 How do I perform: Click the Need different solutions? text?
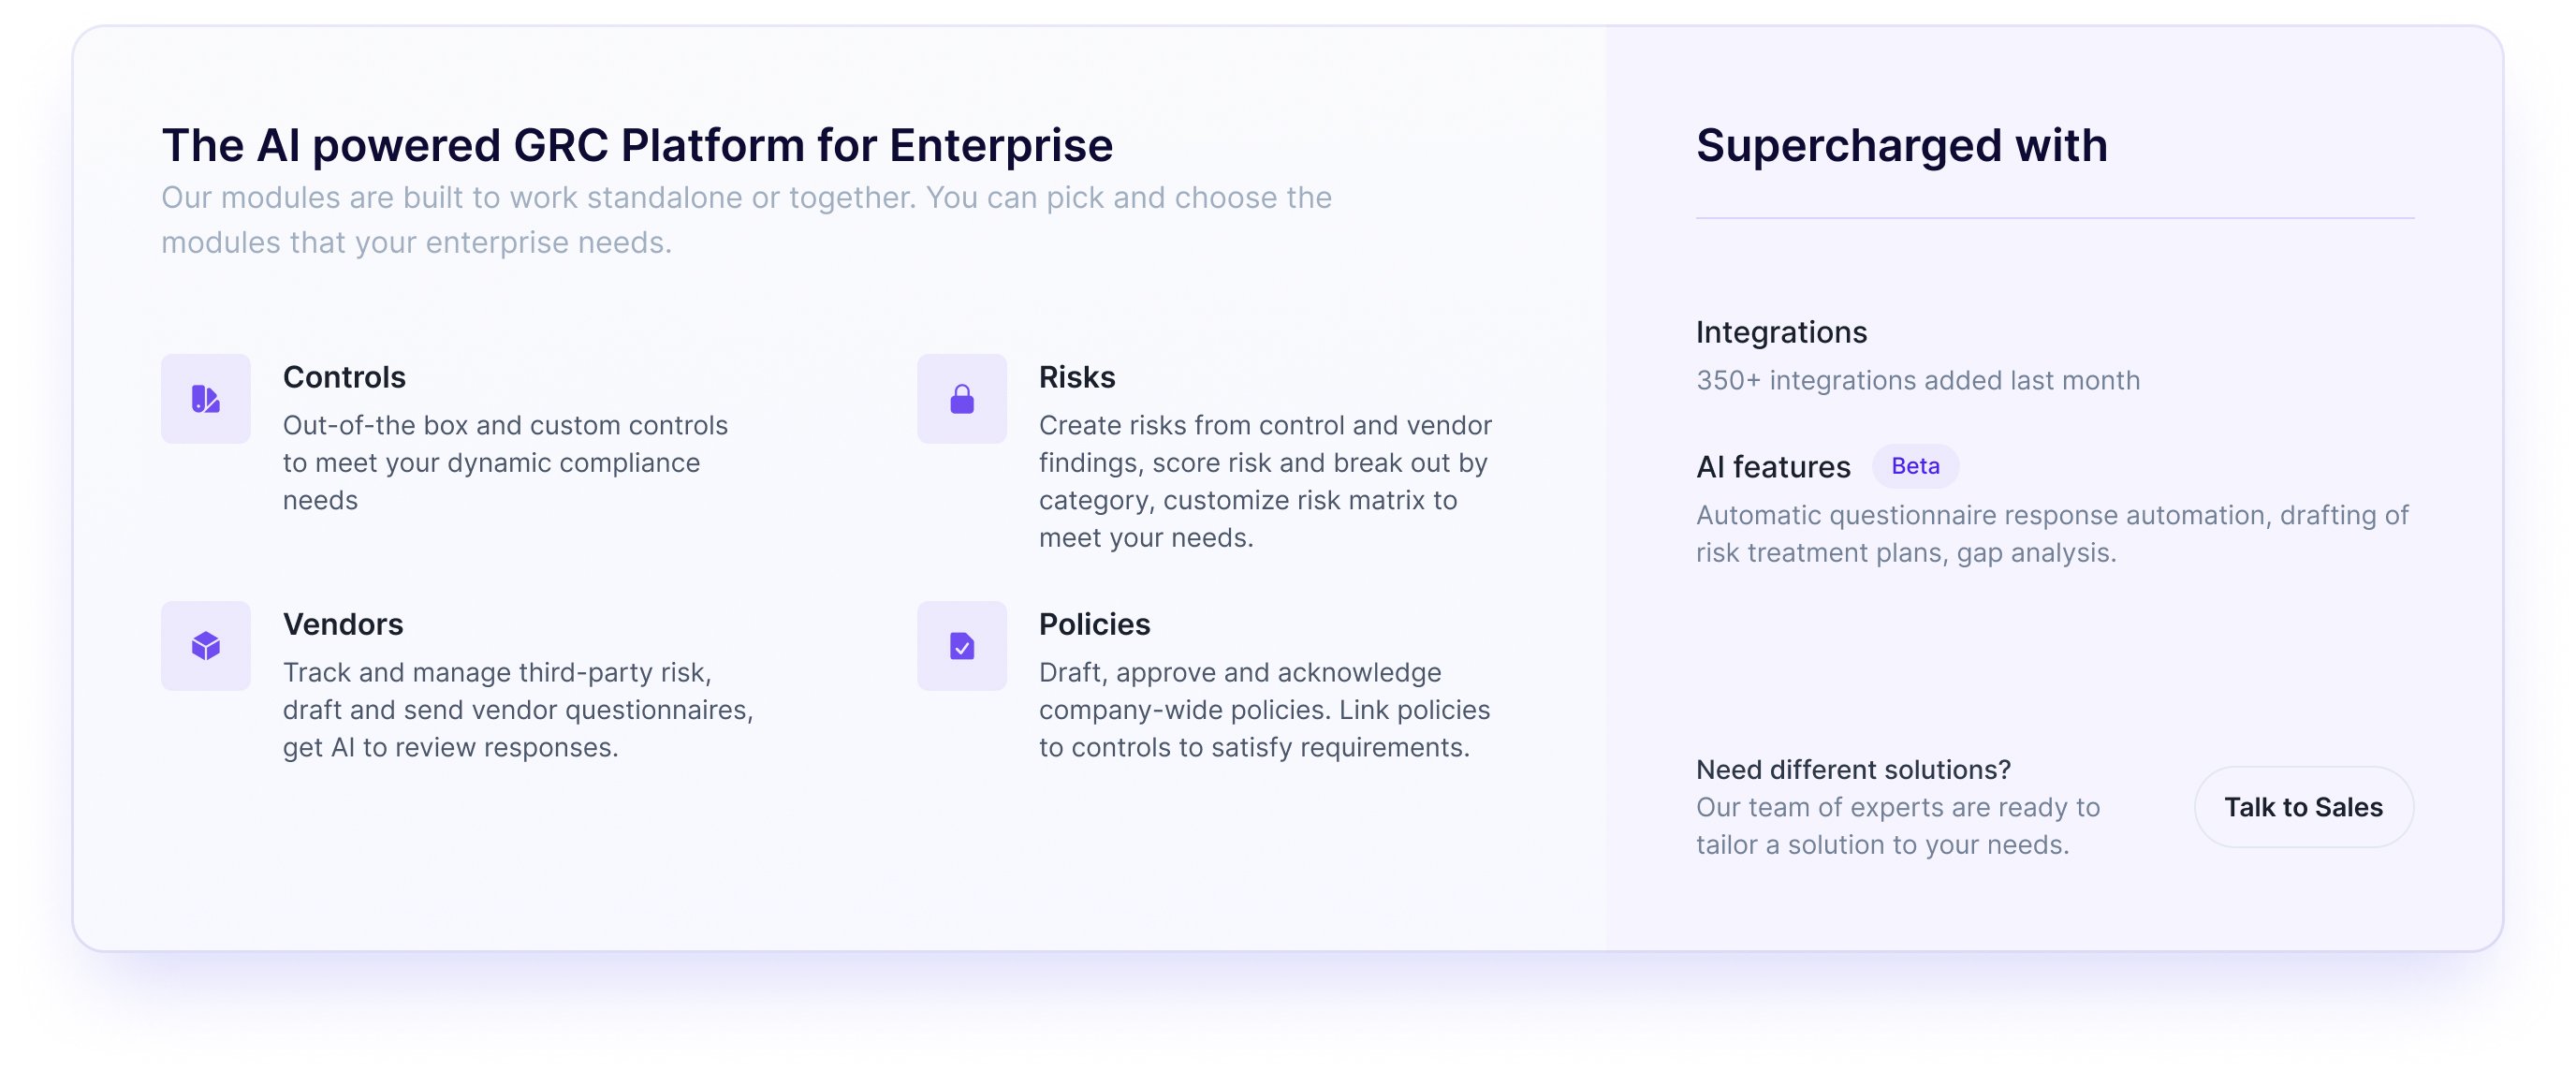tap(1852, 769)
